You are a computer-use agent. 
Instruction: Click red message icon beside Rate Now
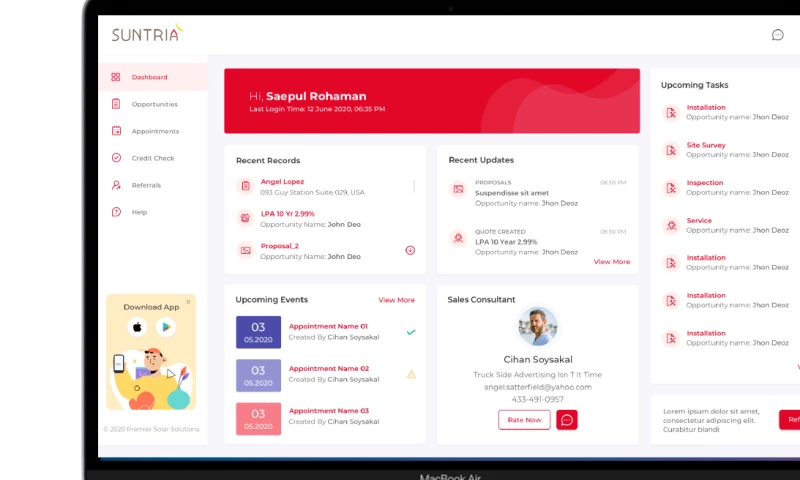[x=567, y=420]
